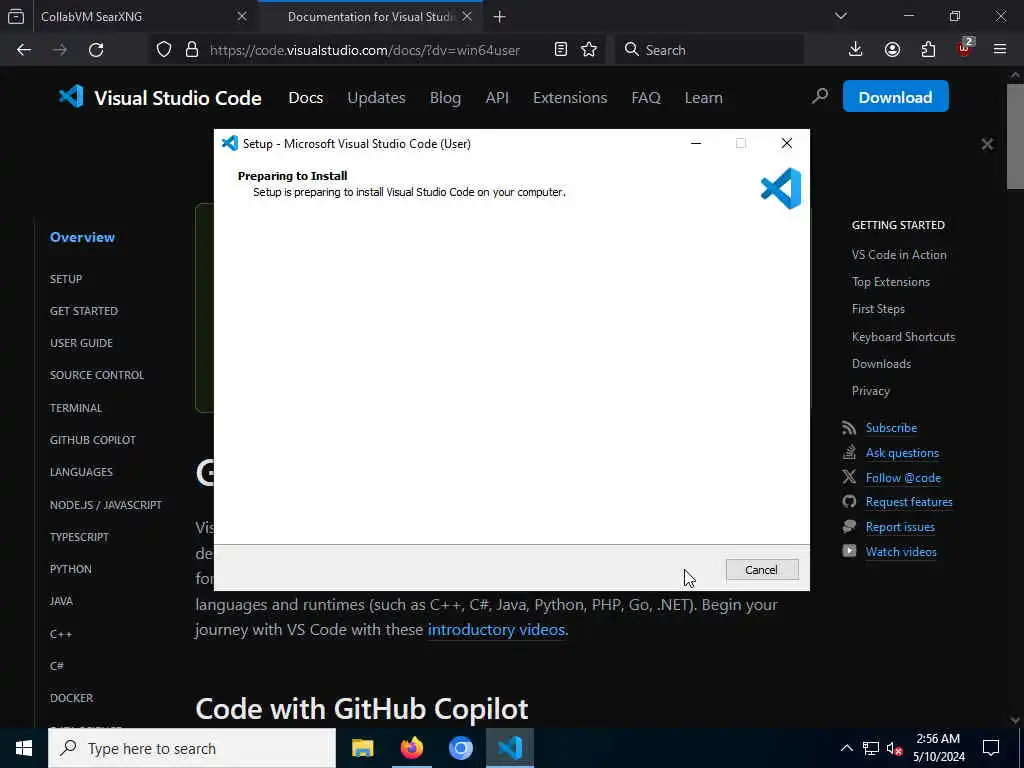Screen dimensions: 1024x768
Task: Select Overview in the docs sidebar
Action: pos(82,237)
